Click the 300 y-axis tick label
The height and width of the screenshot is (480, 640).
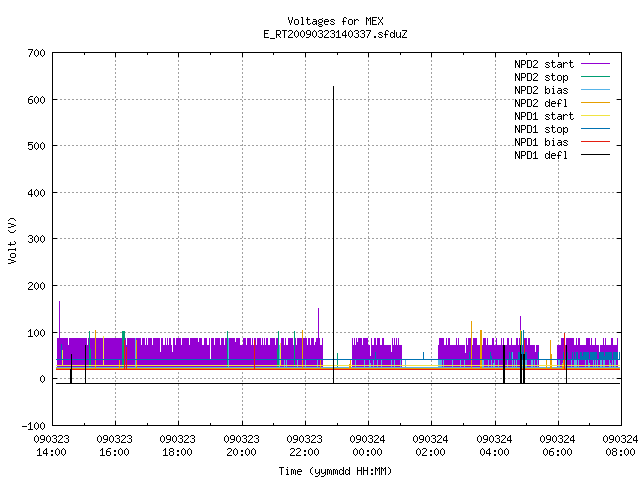[36, 239]
